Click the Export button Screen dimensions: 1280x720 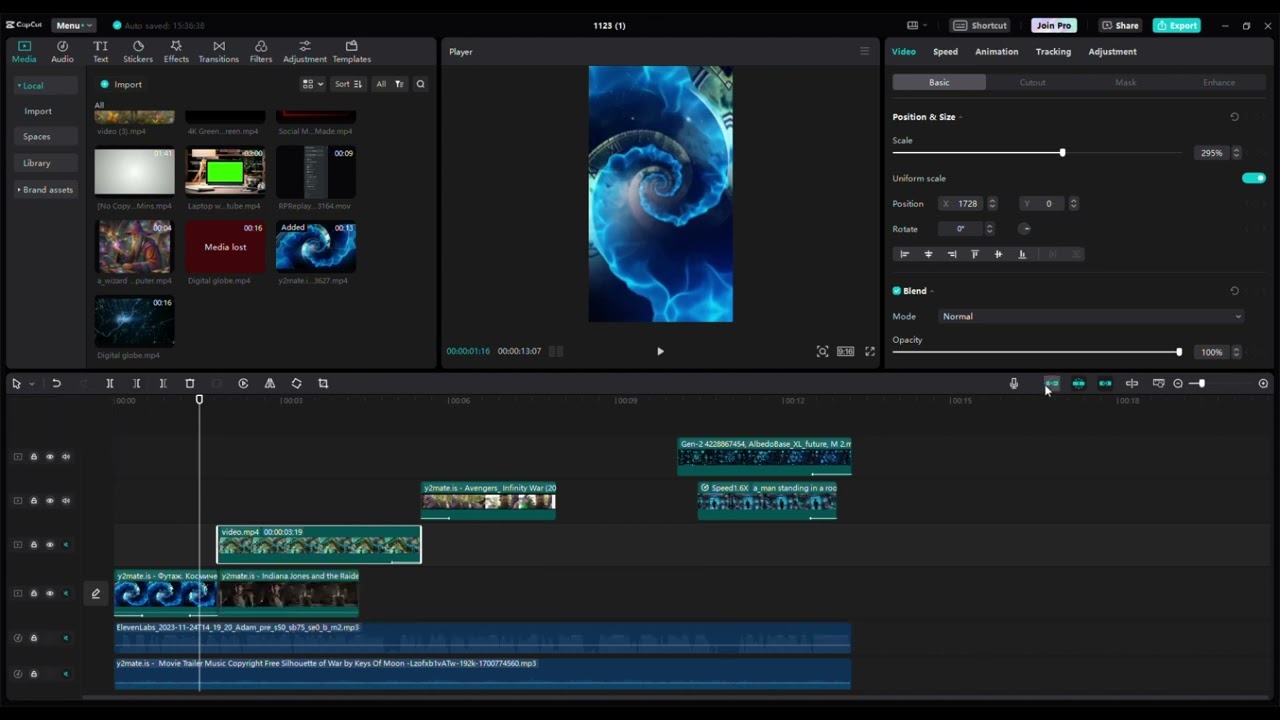(x=1177, y=25)
